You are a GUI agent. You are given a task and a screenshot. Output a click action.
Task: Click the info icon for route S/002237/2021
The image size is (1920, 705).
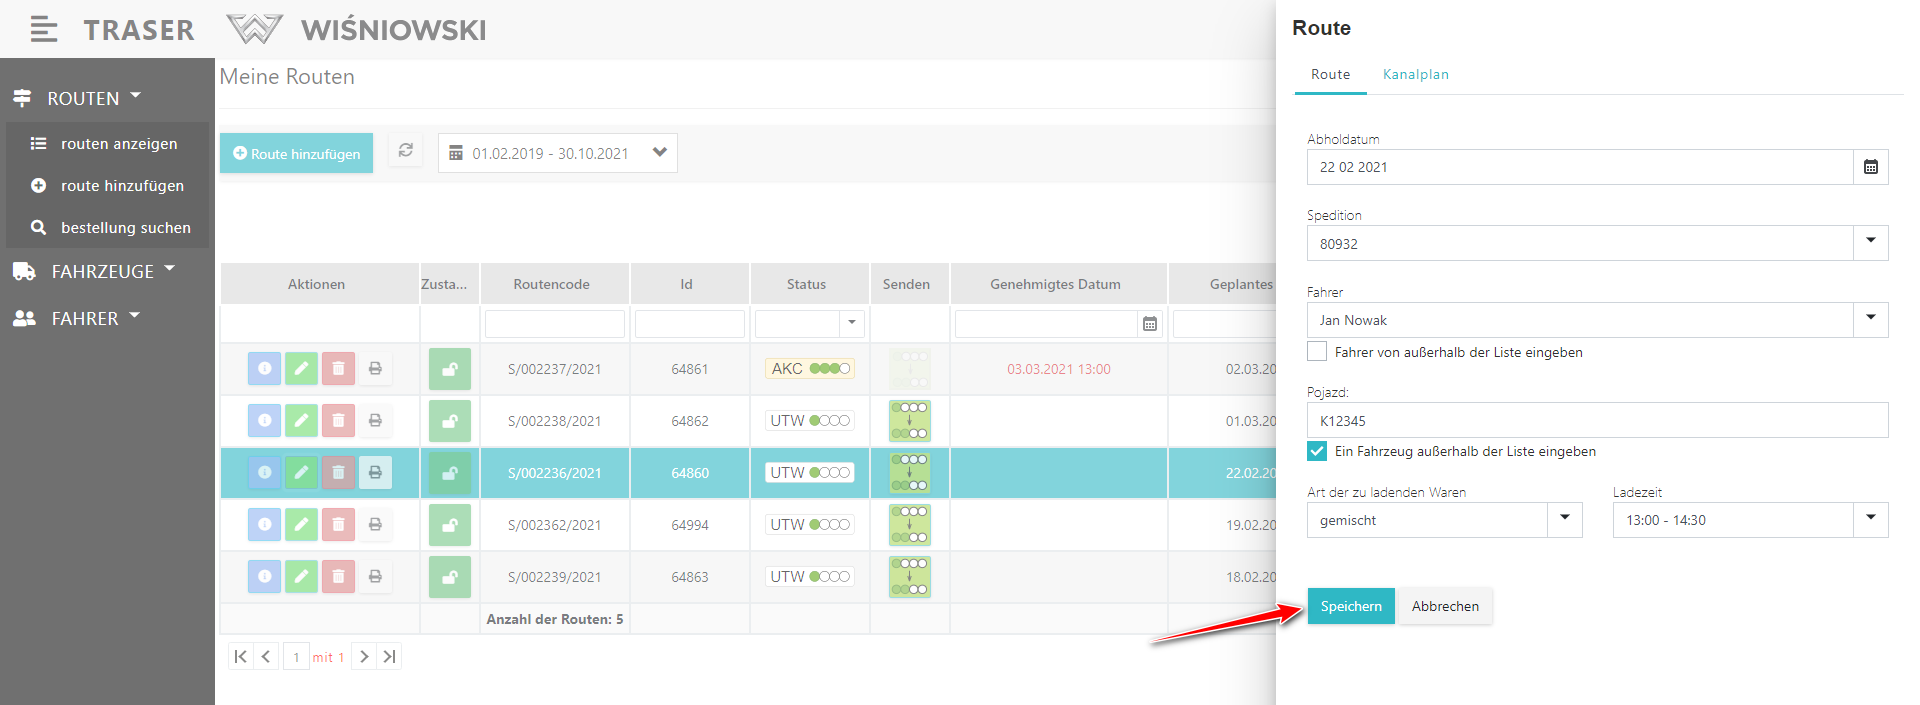[264, 369]
